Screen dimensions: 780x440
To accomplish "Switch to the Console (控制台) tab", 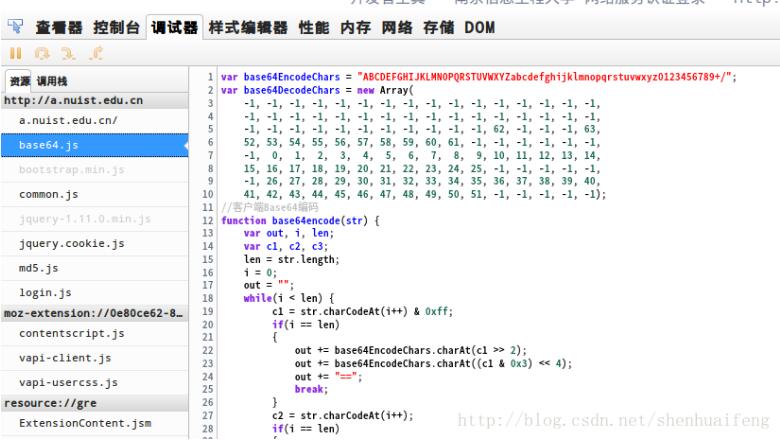I will pyautogui.click(x=116, y=27).
